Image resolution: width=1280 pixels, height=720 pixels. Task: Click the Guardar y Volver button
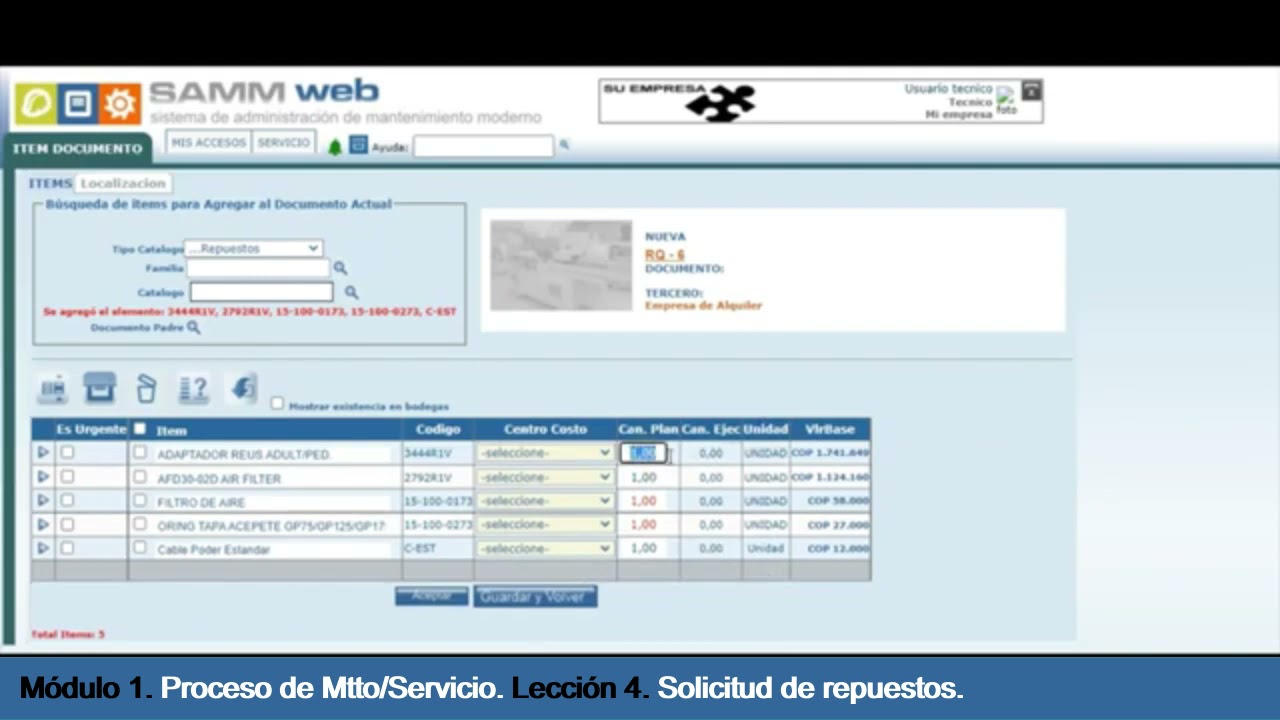pos(535,596)
